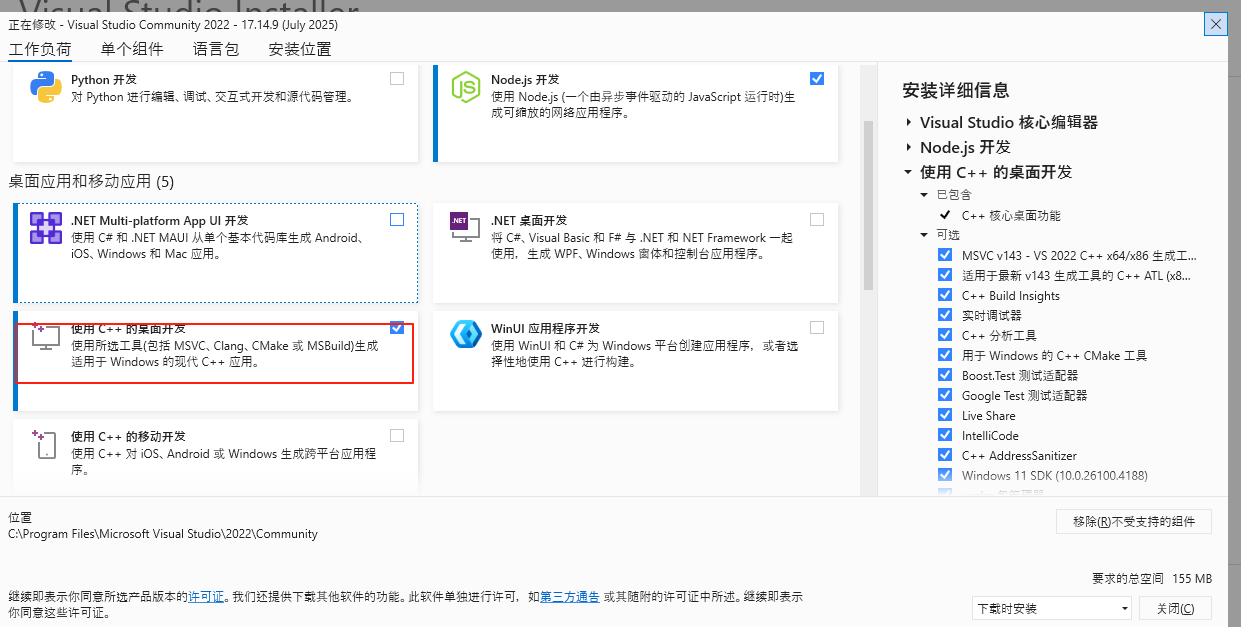The image size is (1241, 627).
Task: Check the 使用 C++ 的移动开发 checkbox
Action: (x=397, y=435)
